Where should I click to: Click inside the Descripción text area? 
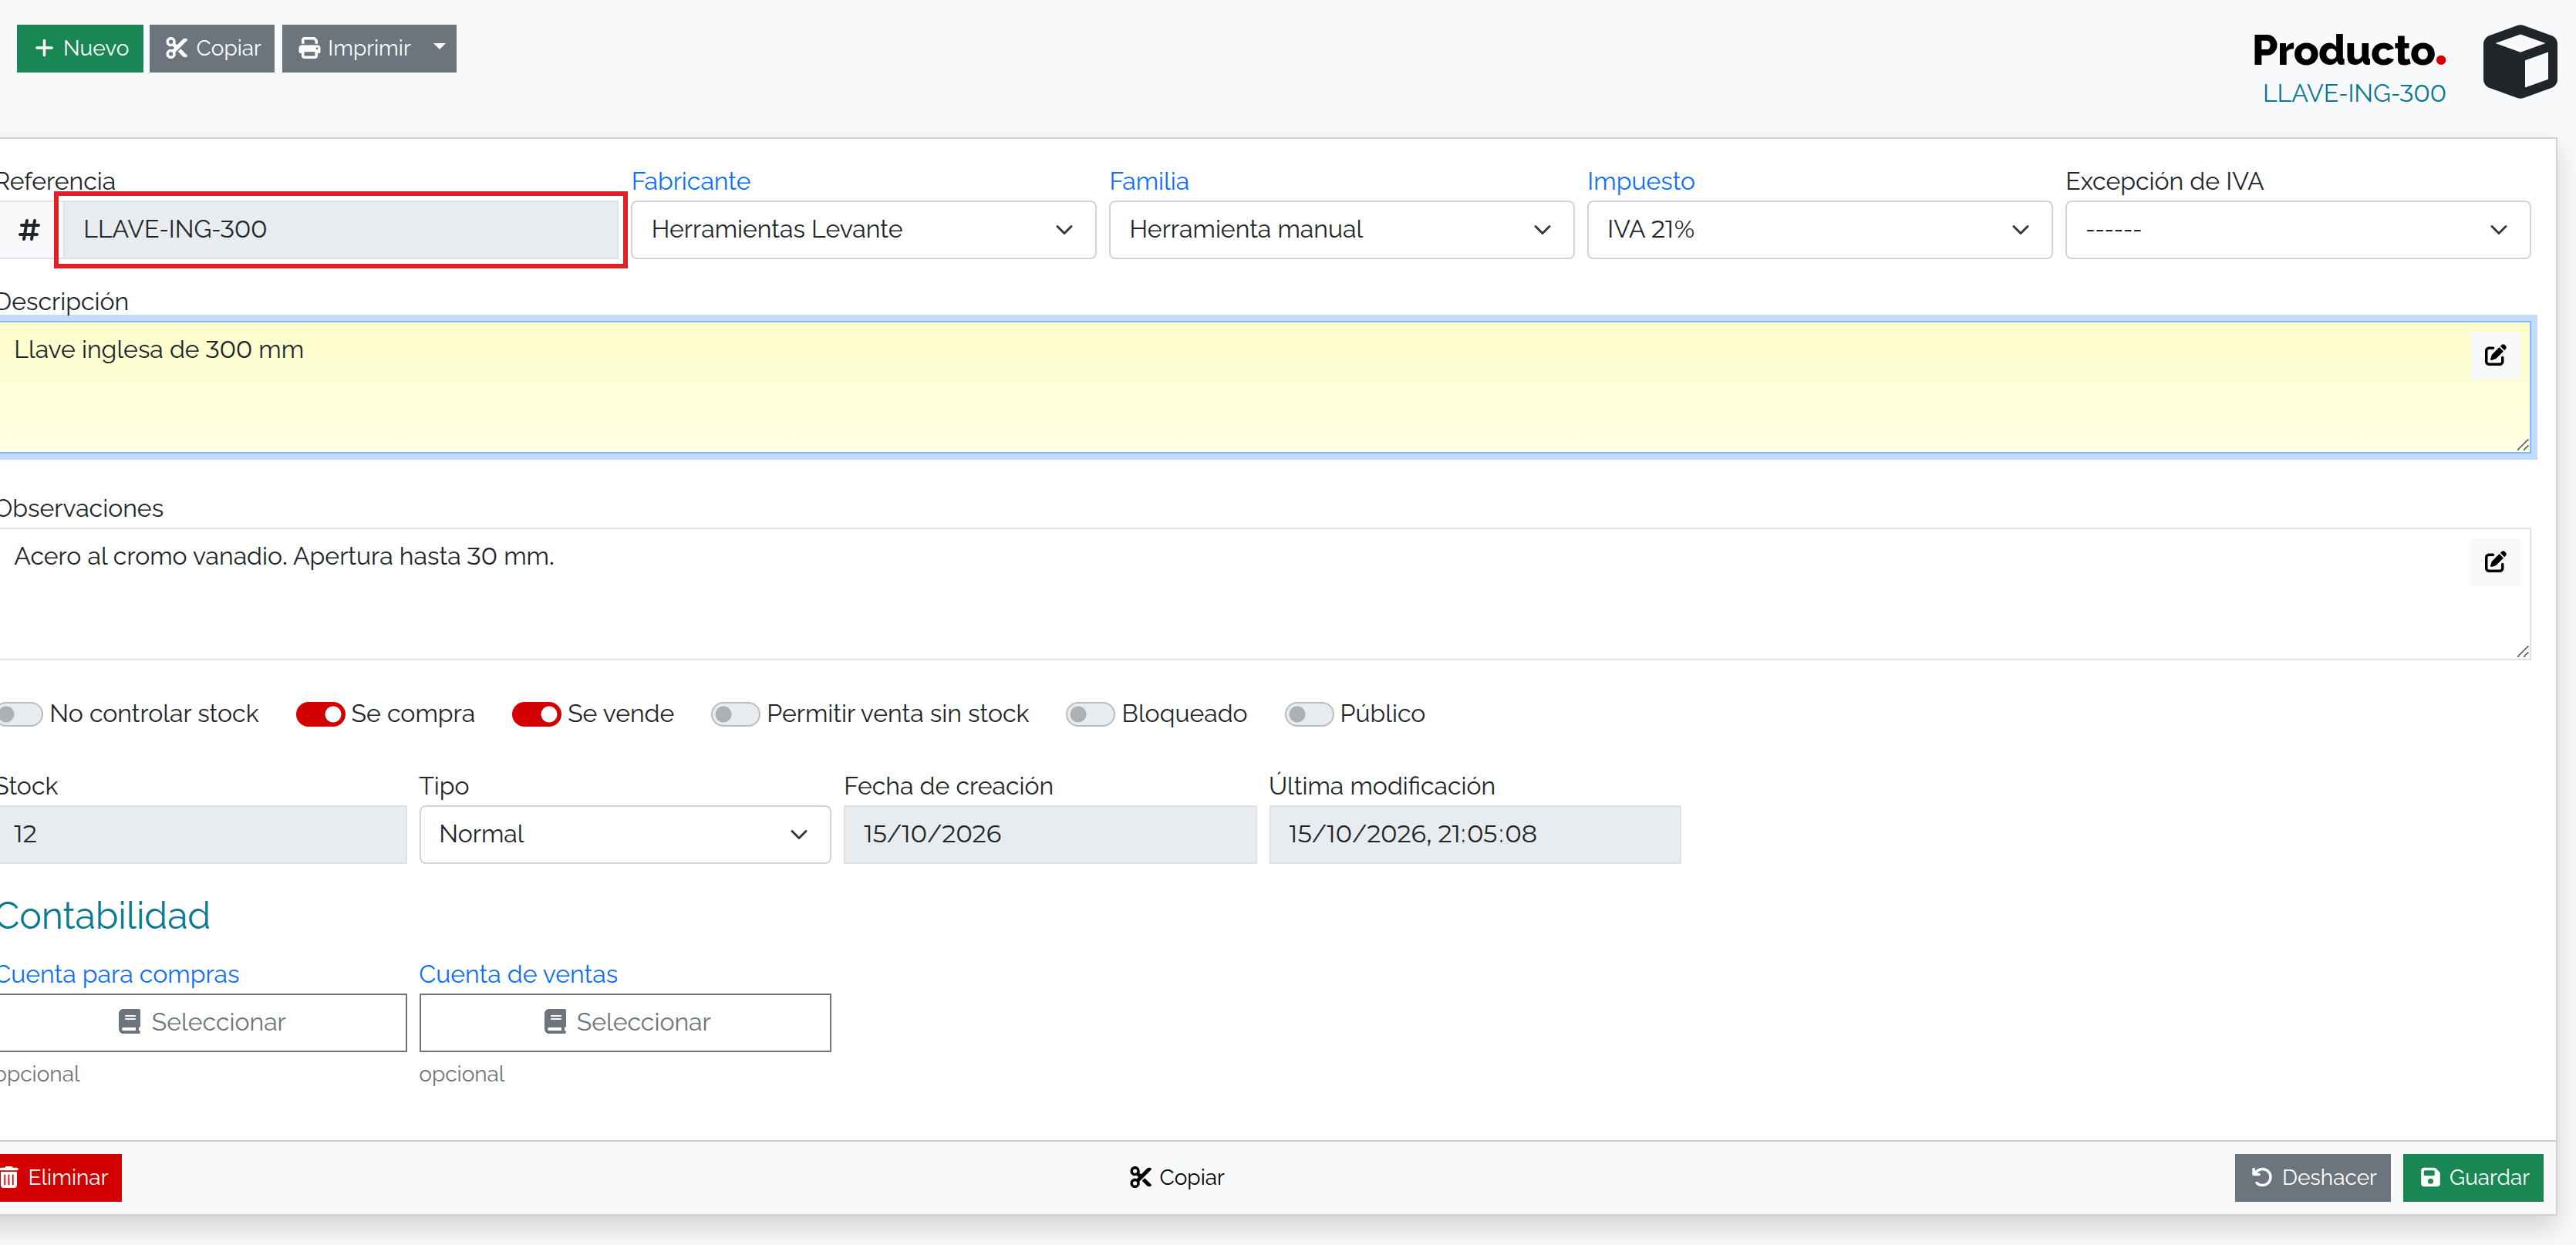pyautogui.click(x=1264, y=388)
